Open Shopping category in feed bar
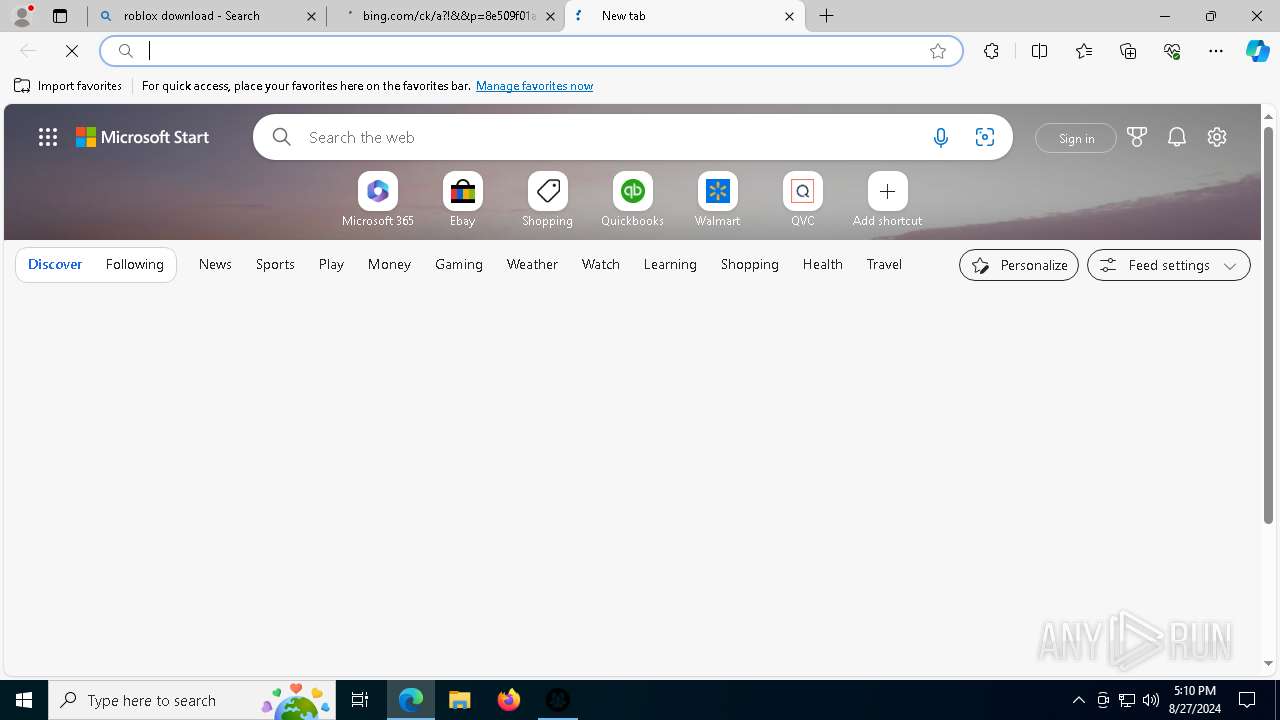 point(750,264)
